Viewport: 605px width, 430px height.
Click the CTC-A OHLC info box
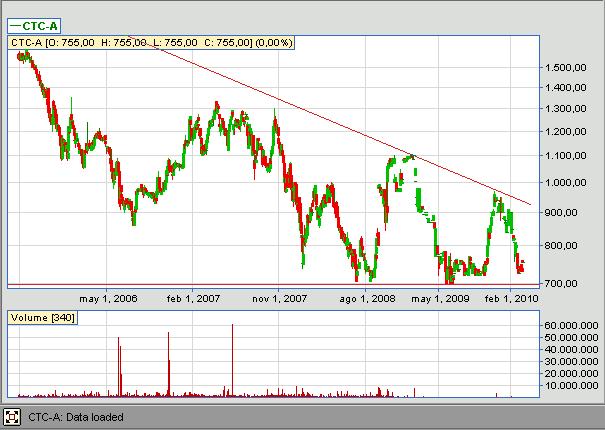click(x=151, y=42)
